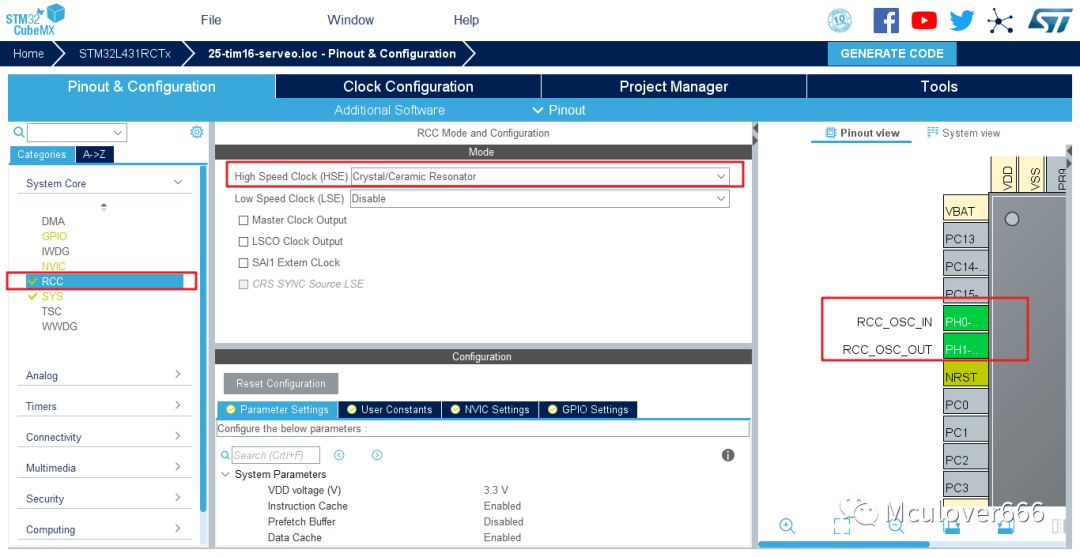Viewport: 1080px width, 557px height.
Task: Click the Pinout view chip icon
Action: pyautogui.click(x=831, y=133)
